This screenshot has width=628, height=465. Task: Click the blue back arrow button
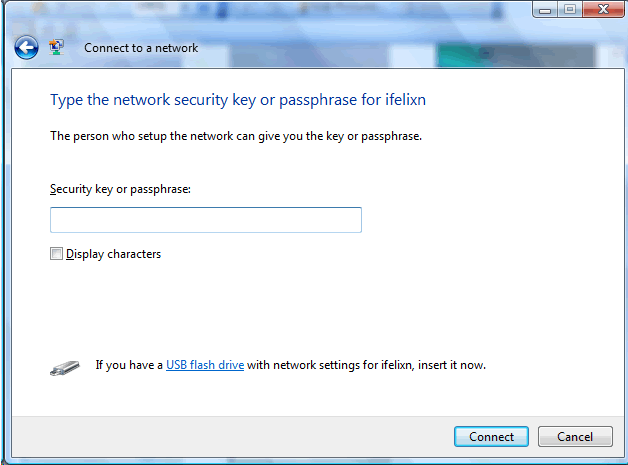[x=26, y=47]
